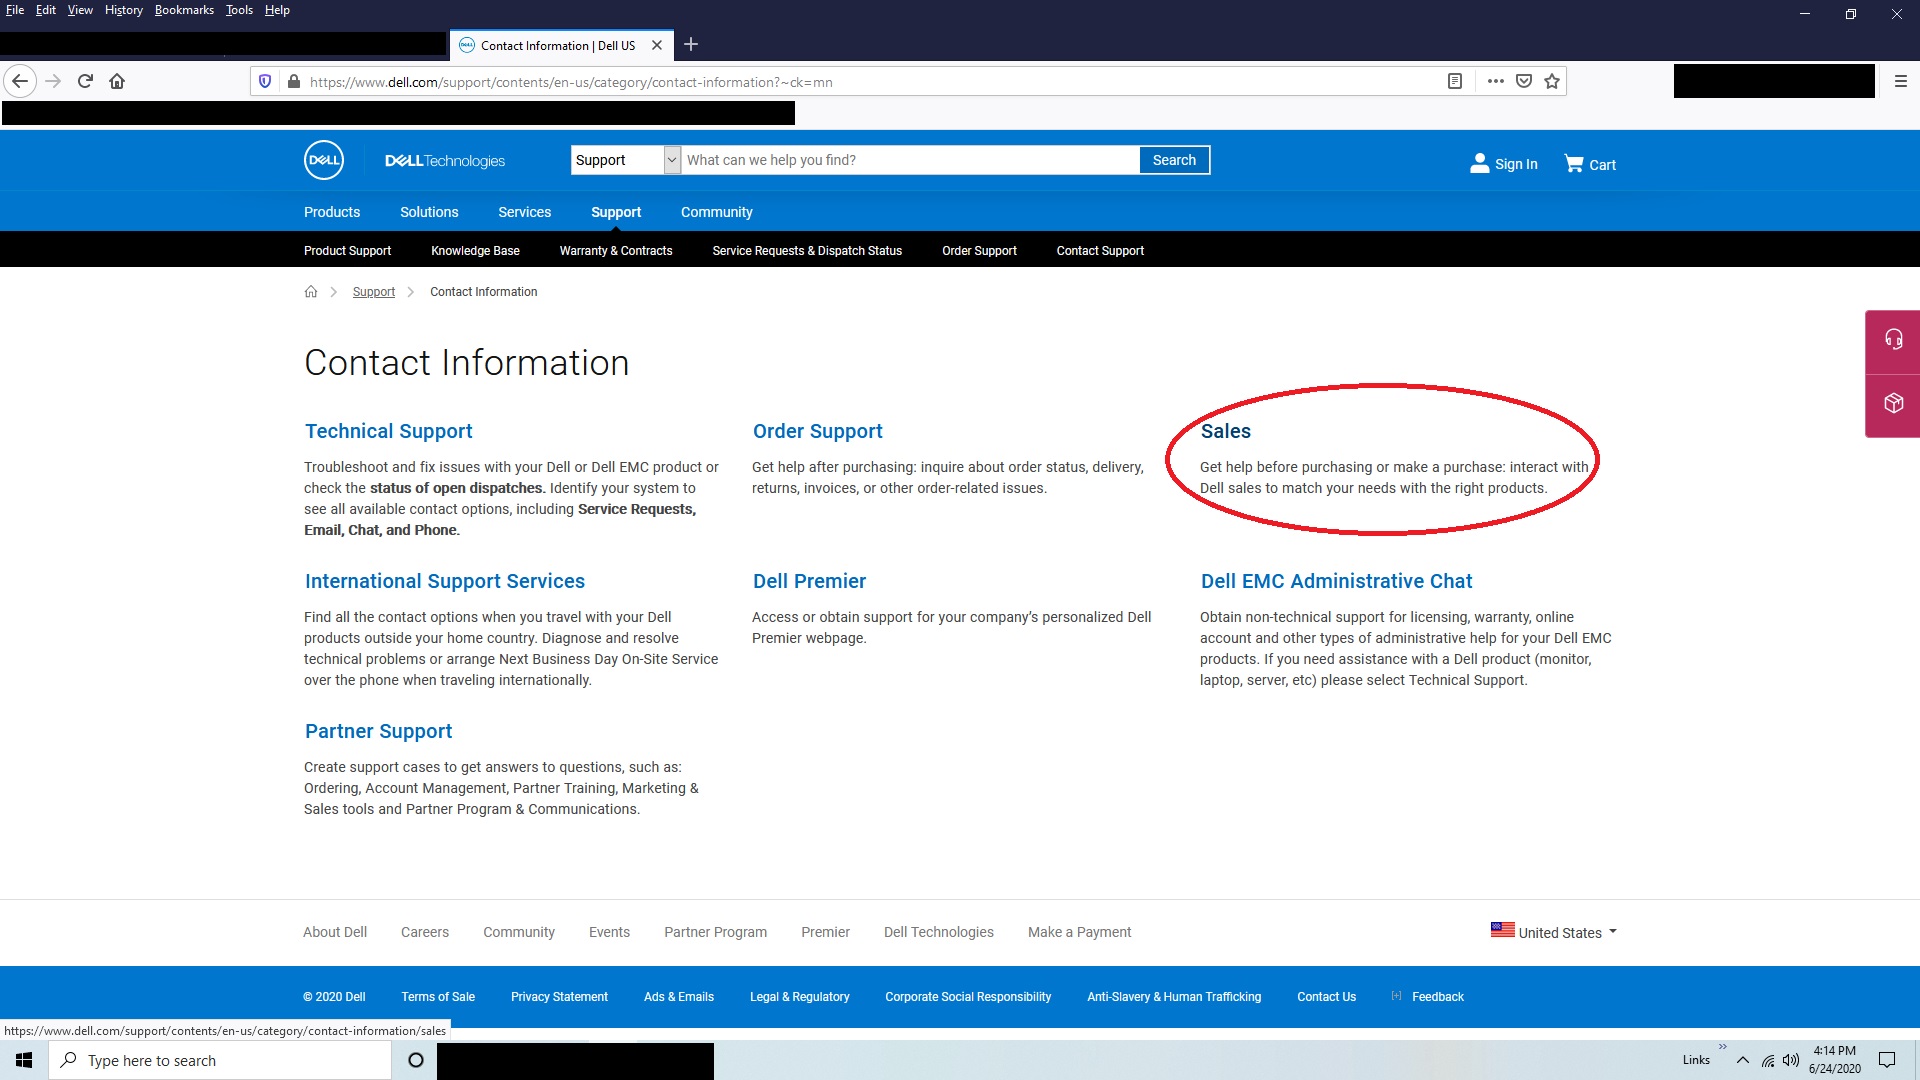Open the File menu
The width and height of the screenshot is (1920, 1080).
tap(15, 10)
